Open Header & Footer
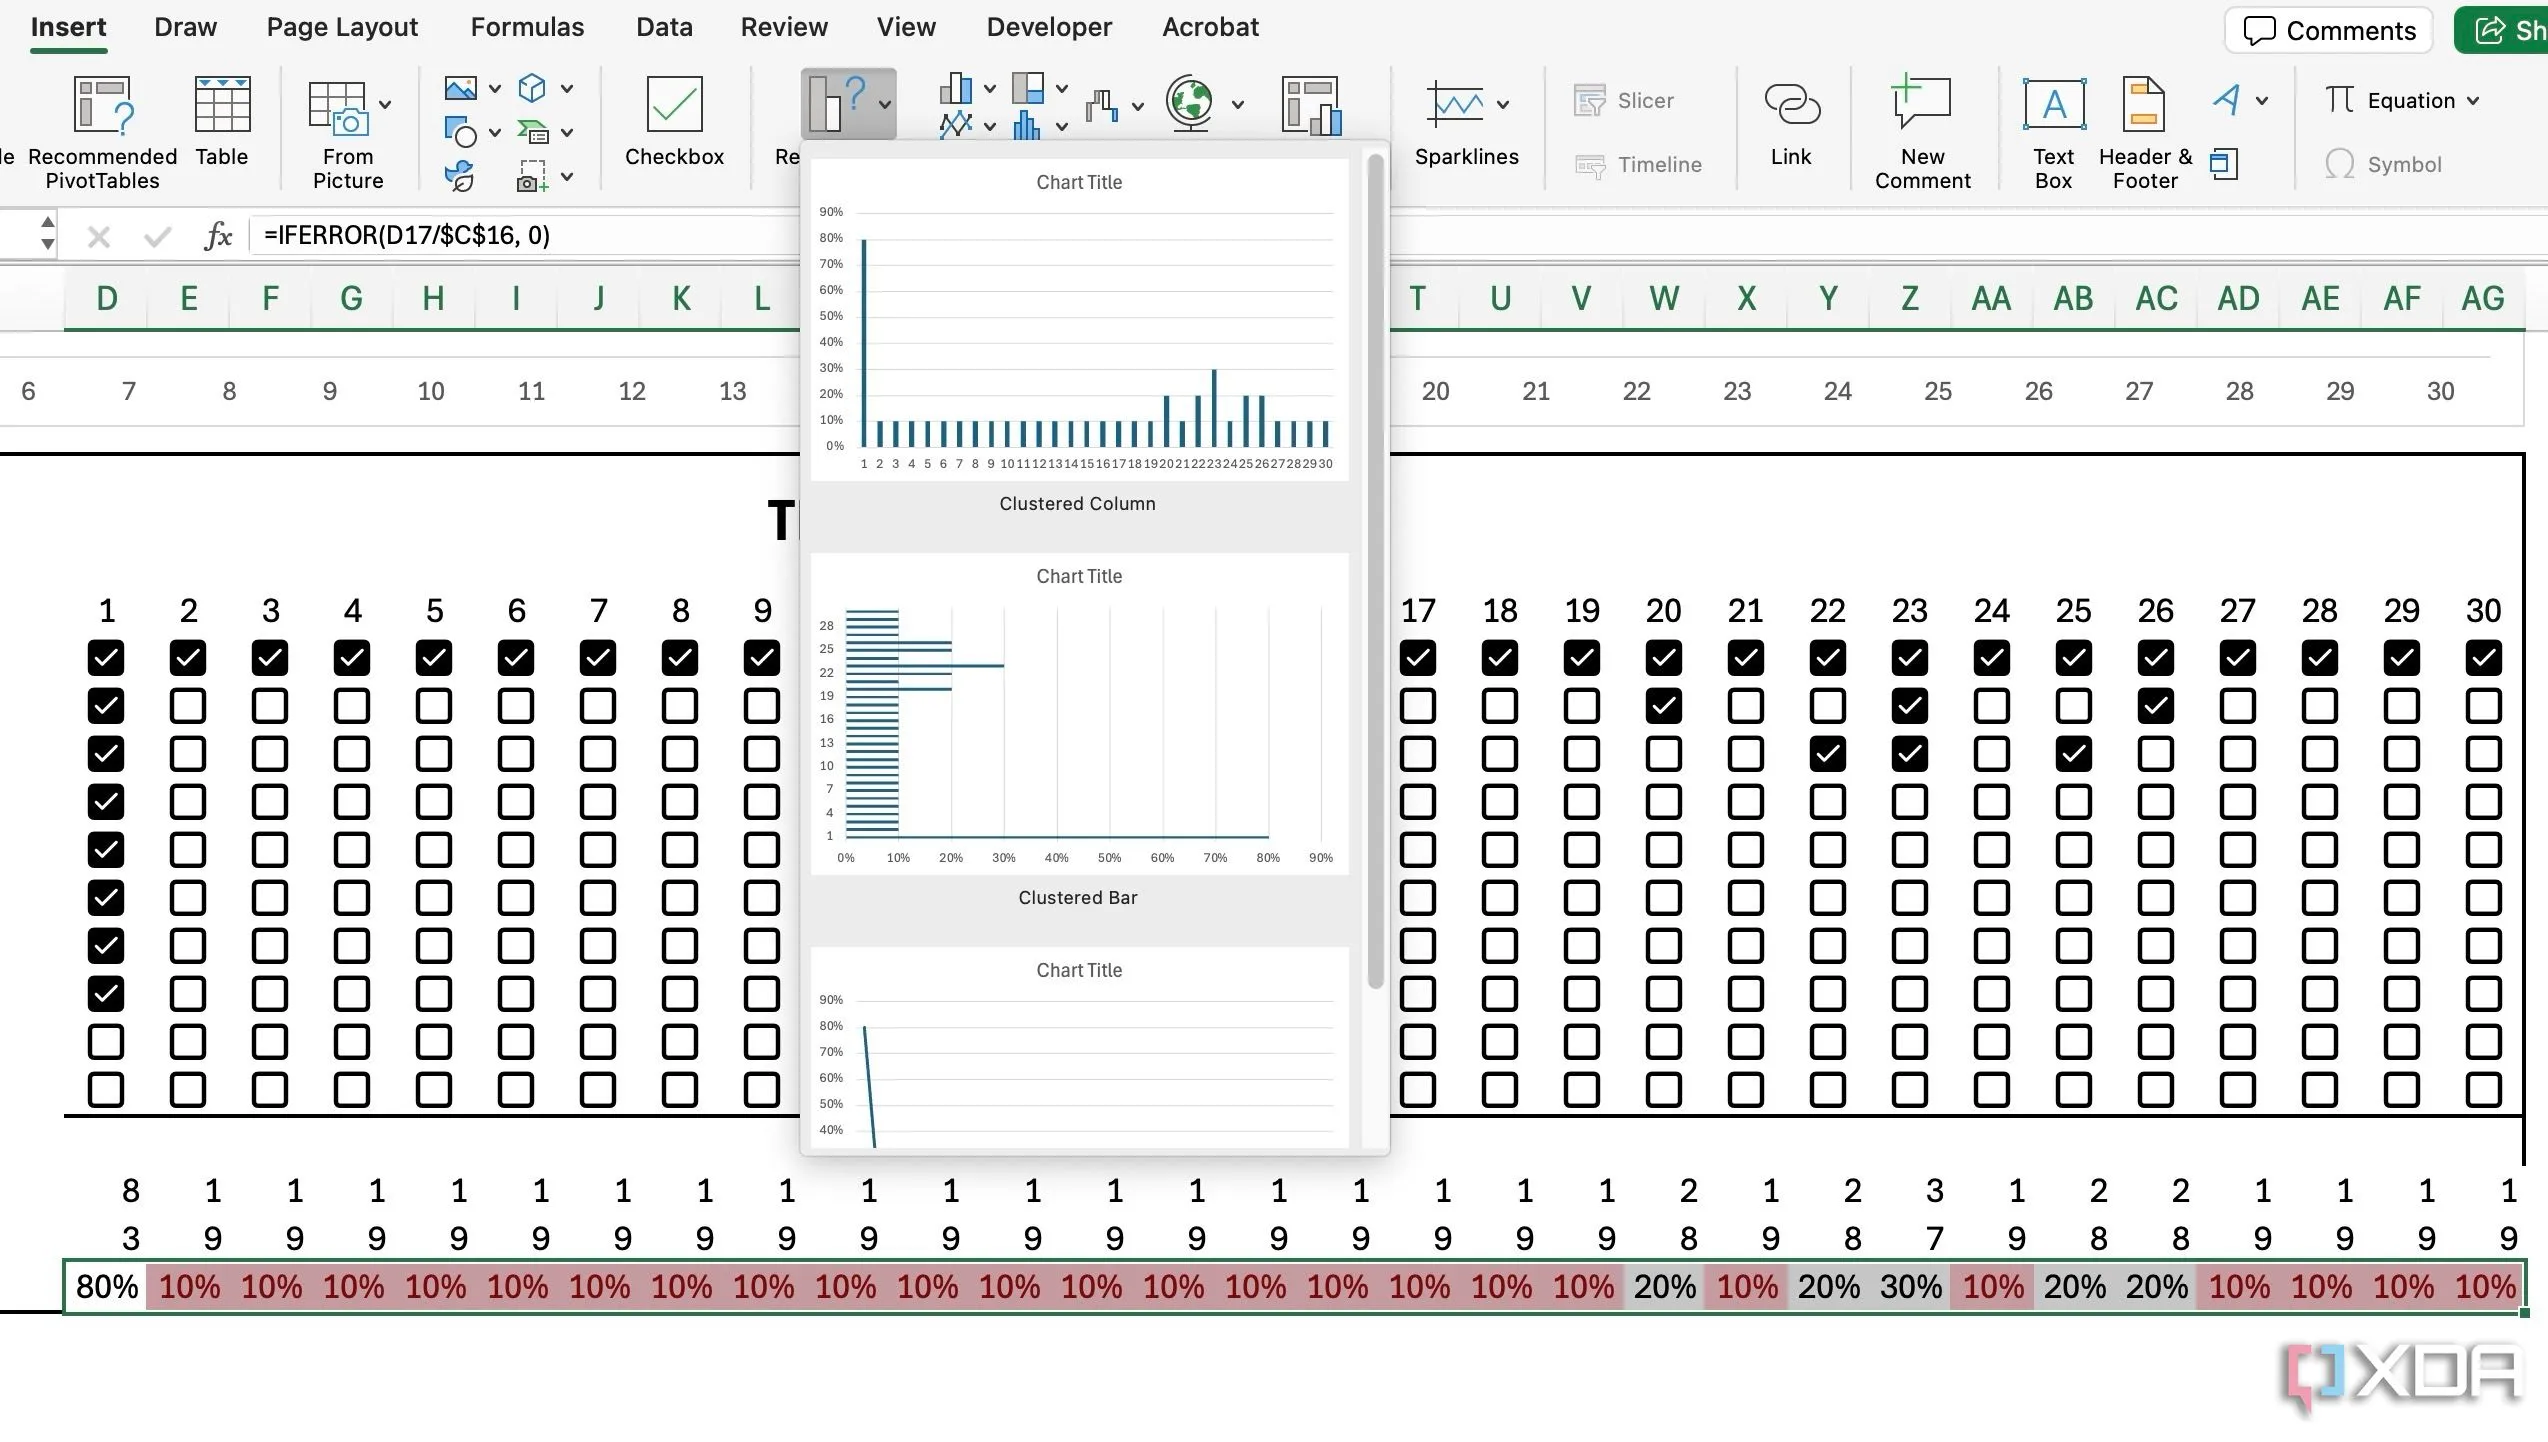Viewport: 2548px width, 1442px height. pos(2145,132)
